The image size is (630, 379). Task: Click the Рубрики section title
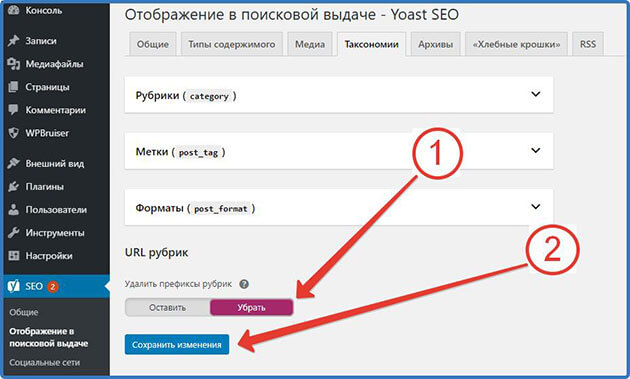point(157,96)
